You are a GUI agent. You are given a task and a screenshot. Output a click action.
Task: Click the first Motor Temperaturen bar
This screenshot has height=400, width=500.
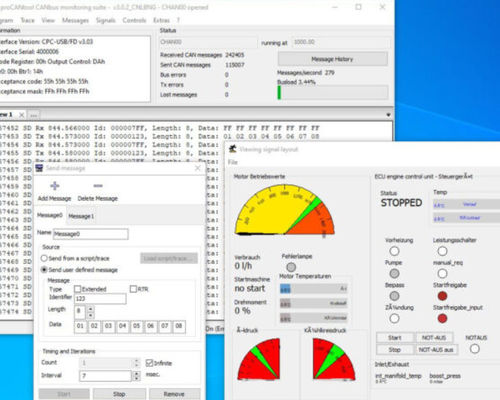314,288
